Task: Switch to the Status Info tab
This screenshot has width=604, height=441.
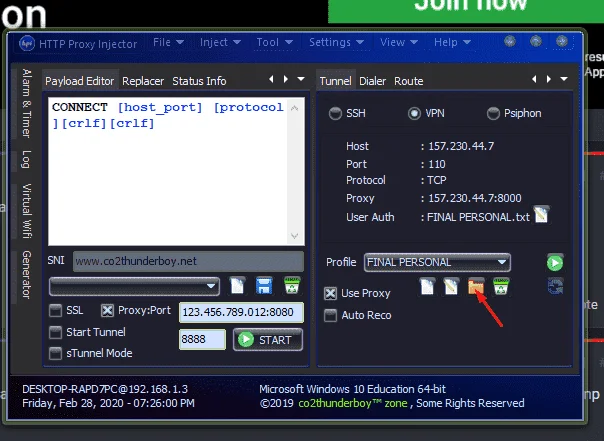Action: click(199, 81)
